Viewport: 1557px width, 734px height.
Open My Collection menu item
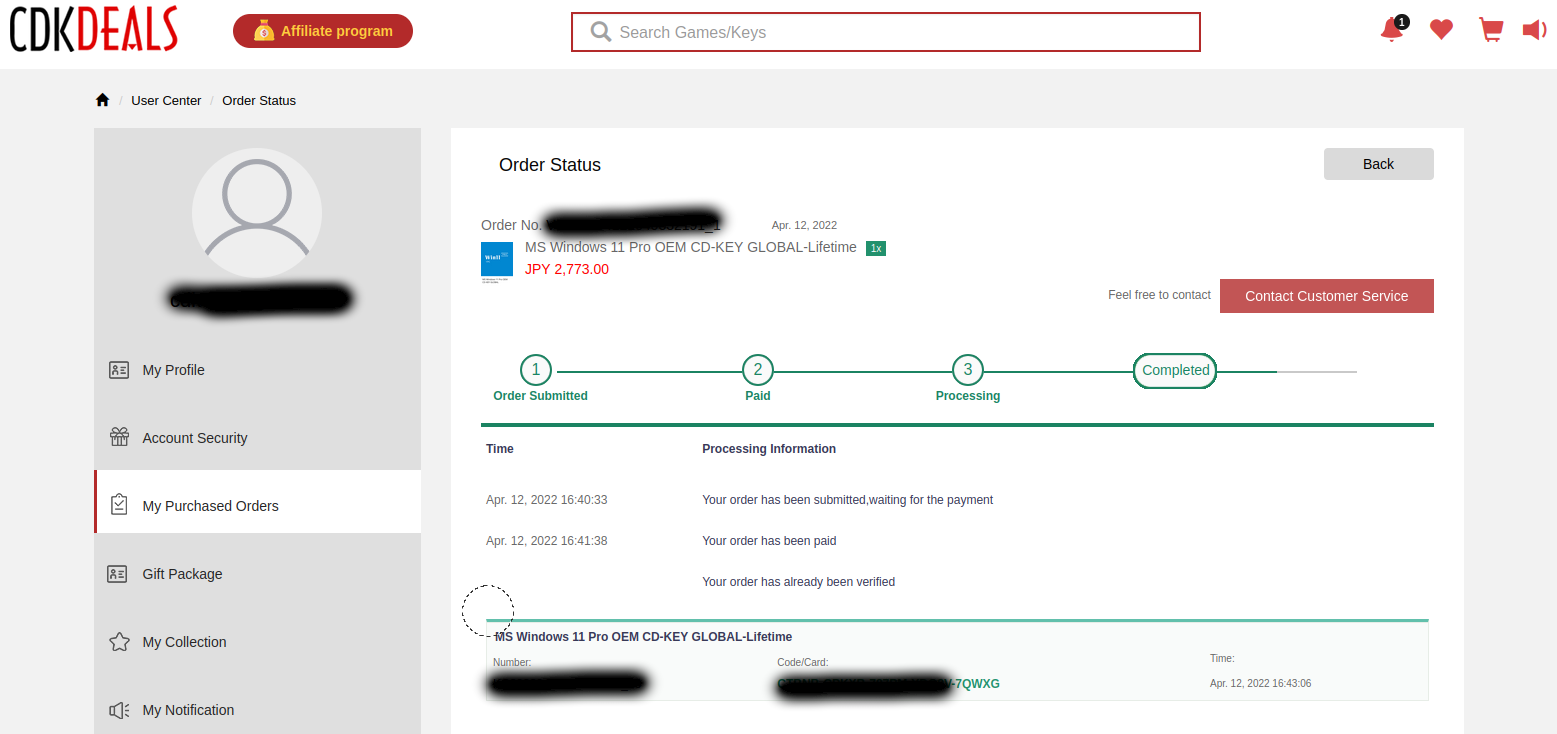click(x=257, y=642)
